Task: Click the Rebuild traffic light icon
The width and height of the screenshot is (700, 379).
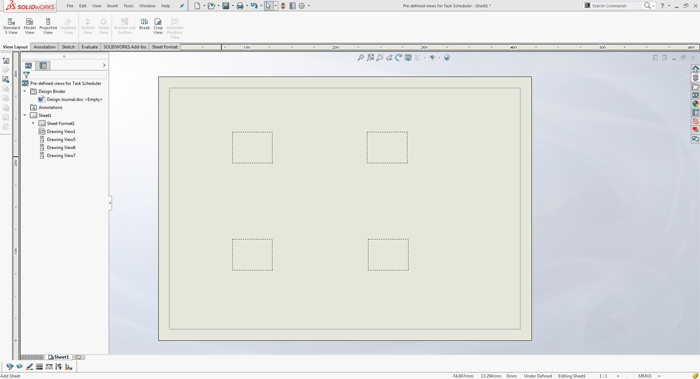Action: [x=283, y=6]
